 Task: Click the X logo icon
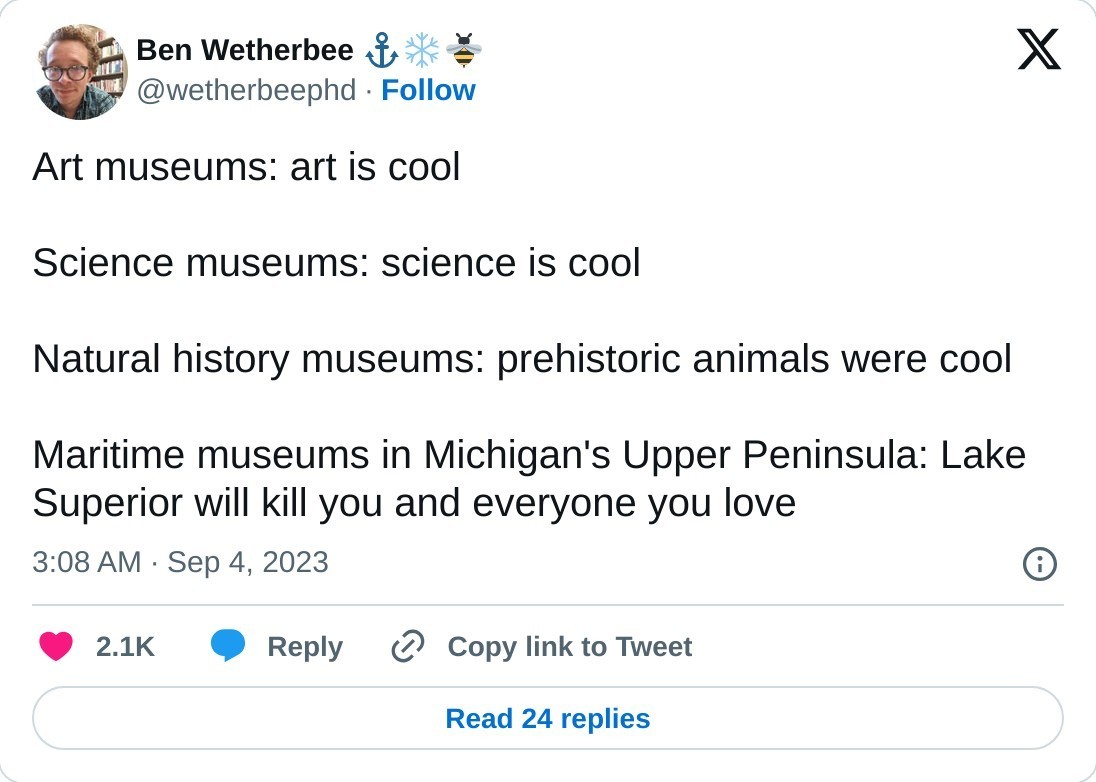(1039, 49)
